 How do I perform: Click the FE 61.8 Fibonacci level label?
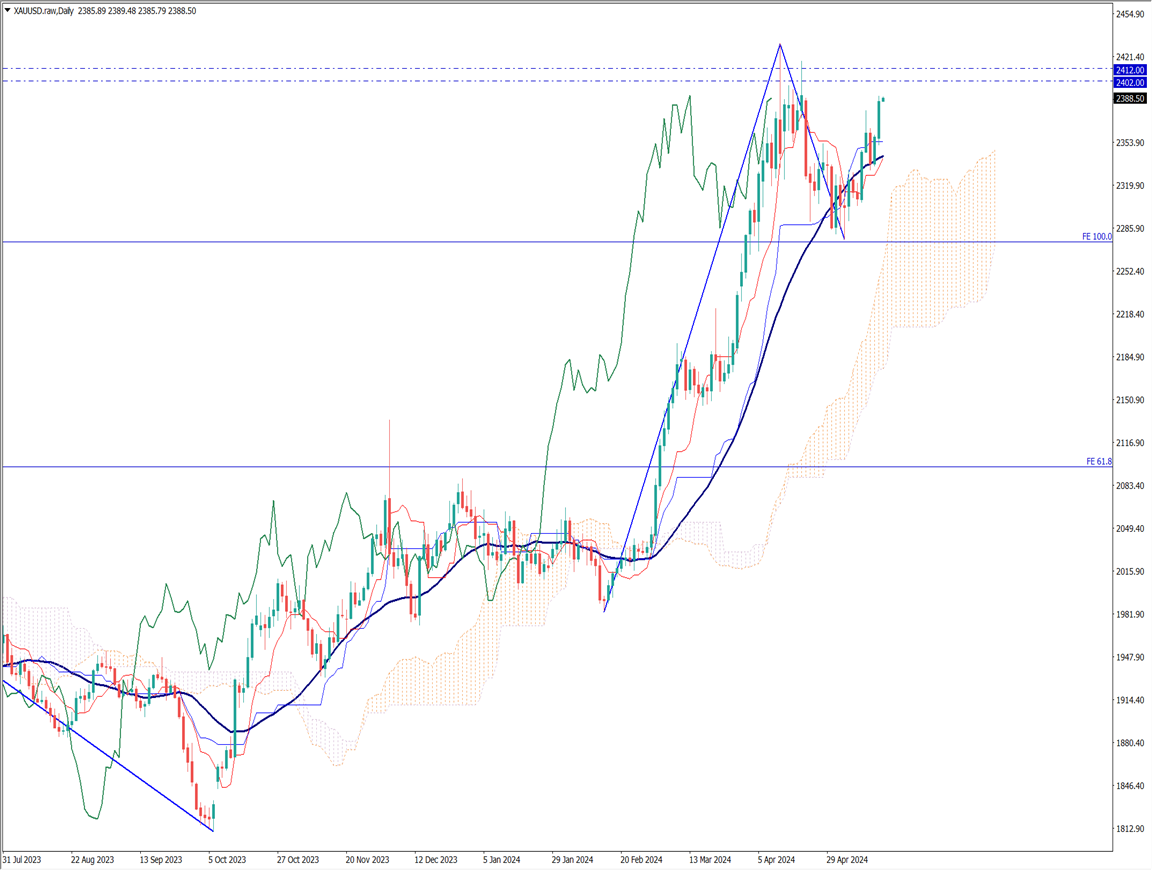[x=1098, y=462]
